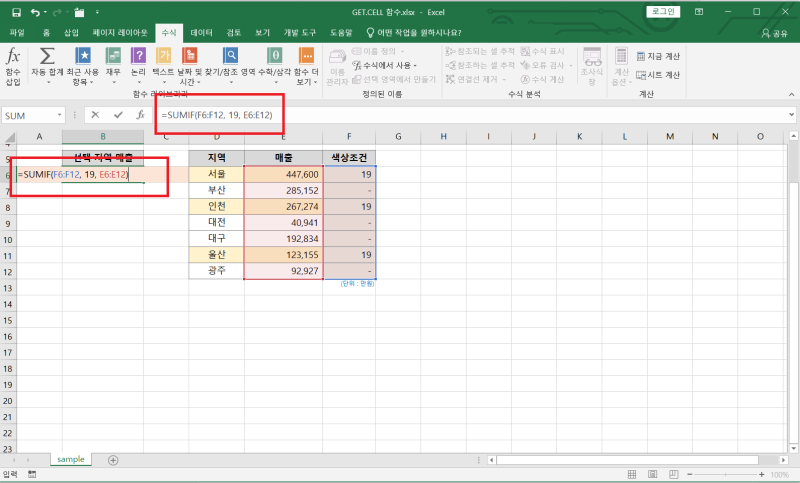Confirm formula with the checkmark icon

point(118,115)
